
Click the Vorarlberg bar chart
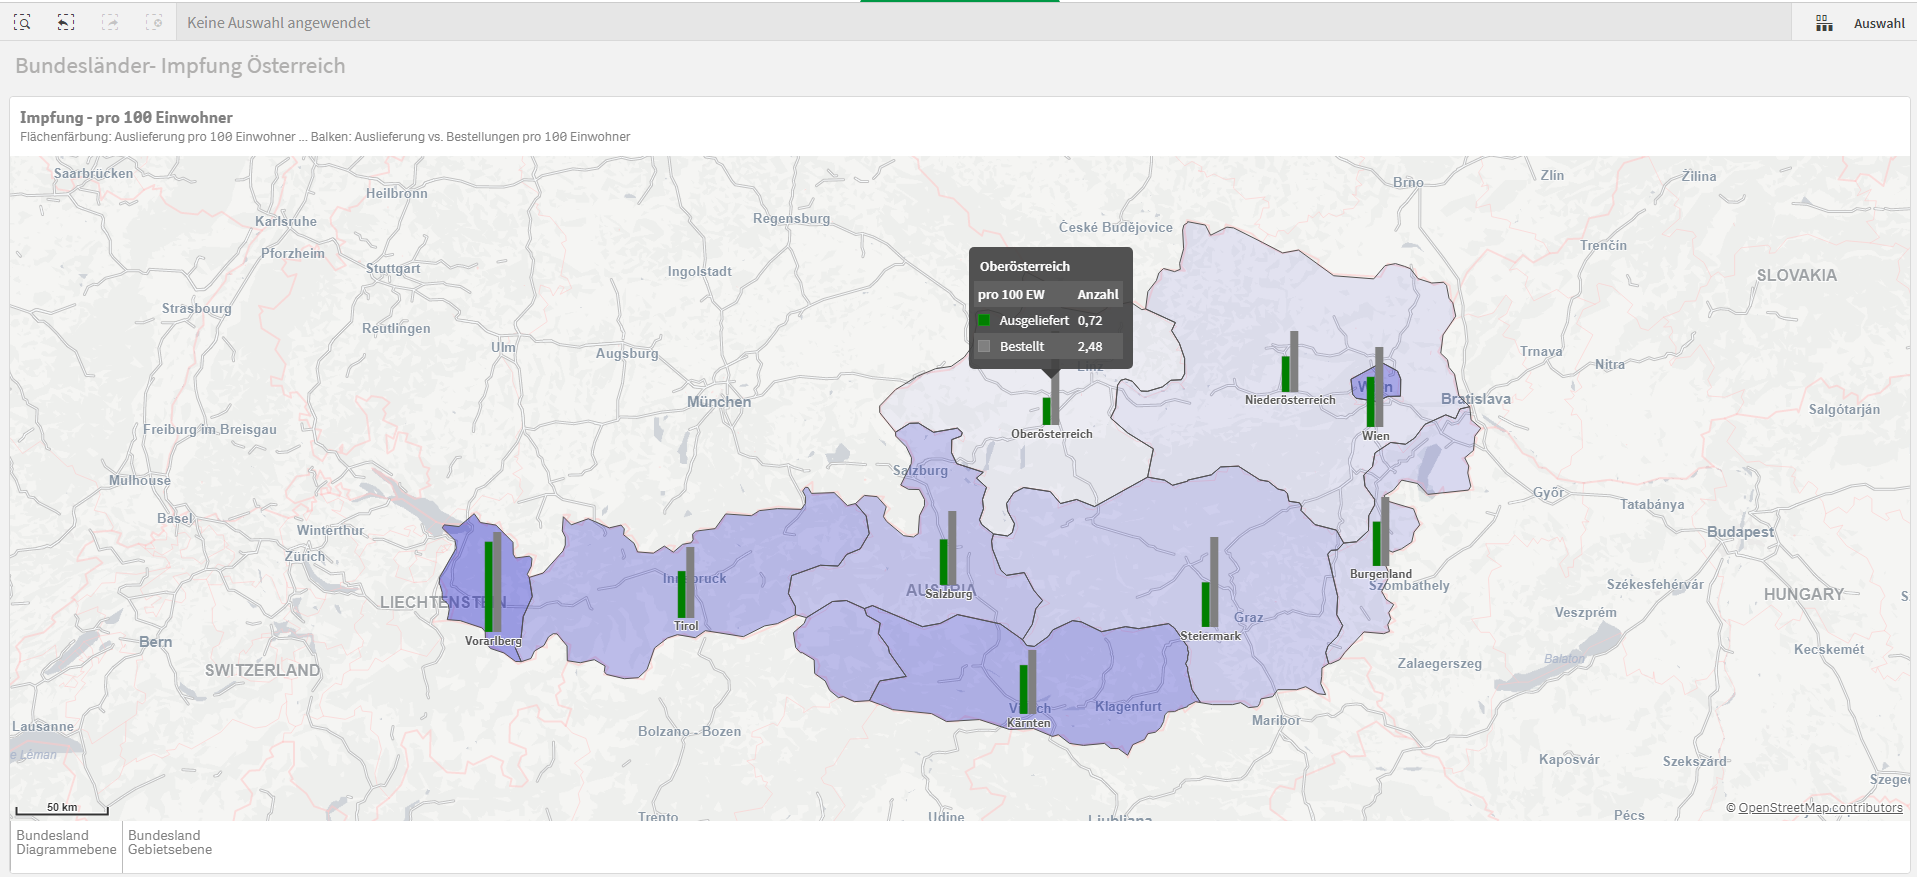[x=493, y=582]
